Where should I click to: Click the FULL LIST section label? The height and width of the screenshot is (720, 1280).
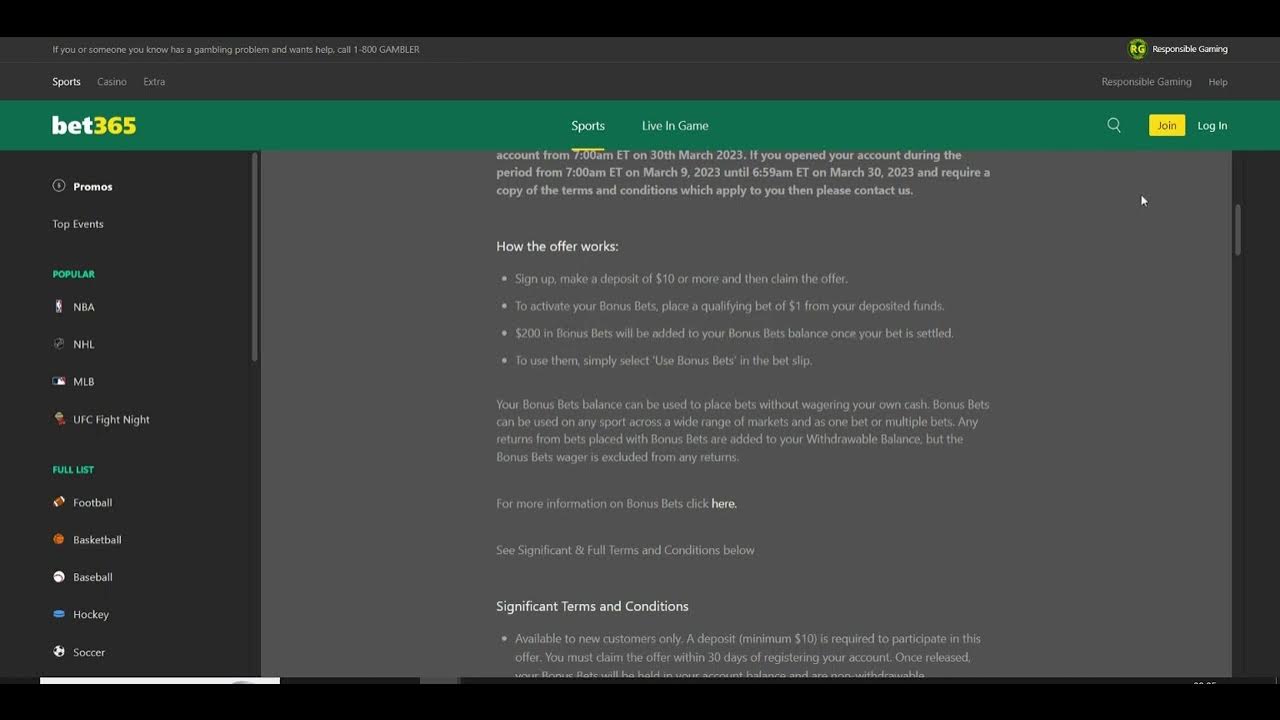point(73,470)
